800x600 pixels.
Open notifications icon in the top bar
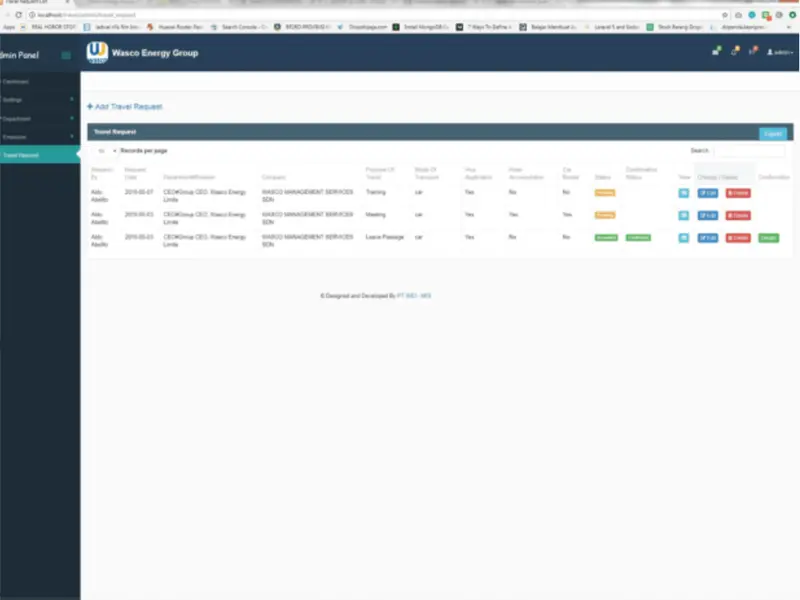(x=737, y=53)
